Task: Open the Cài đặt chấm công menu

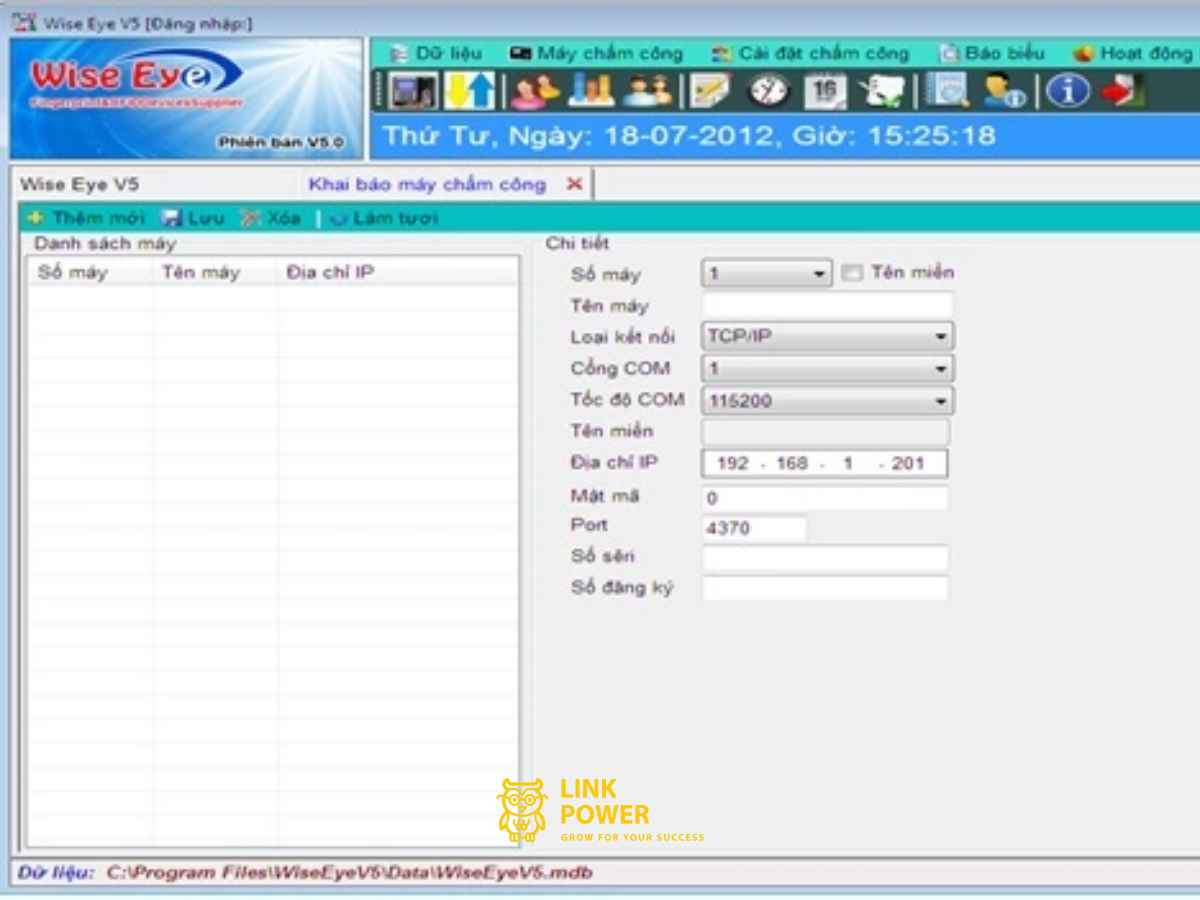Action: point(811,53)
